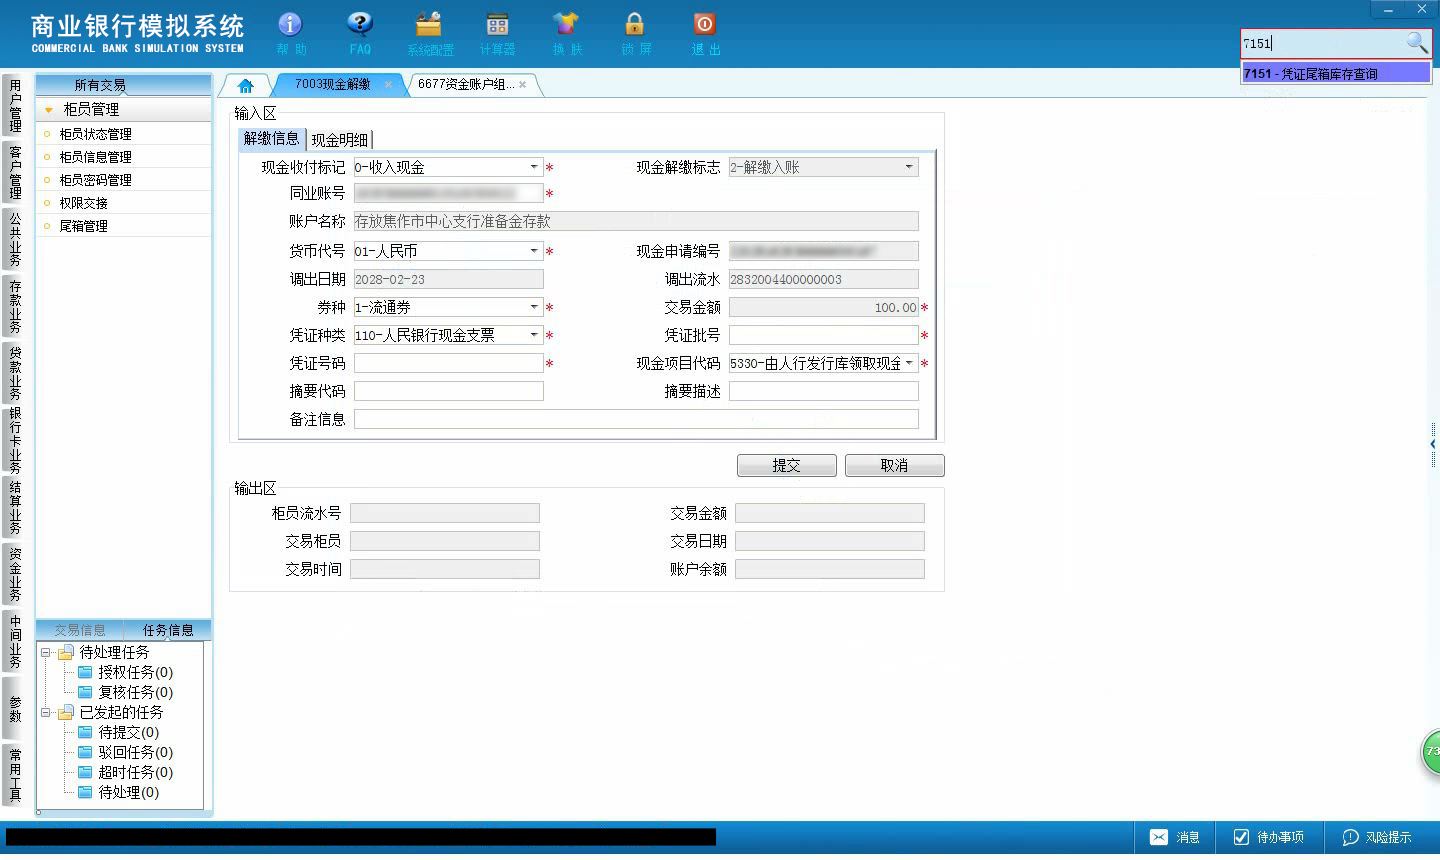Open the 货币代号 currency dropdown
The width and height of the screenshot is (1440, 860).
(534, 251)
